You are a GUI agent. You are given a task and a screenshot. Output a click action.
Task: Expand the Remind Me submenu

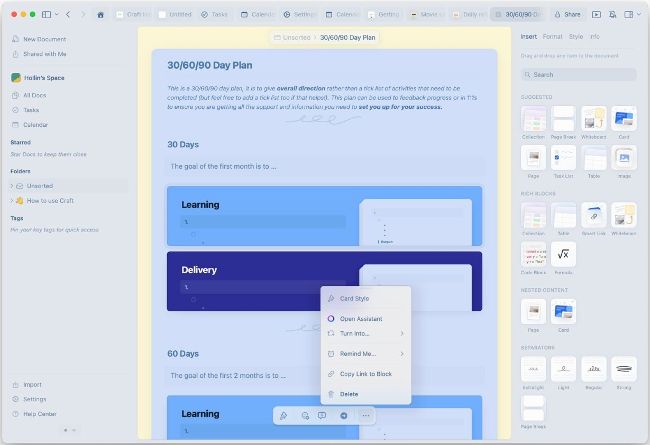click(x=365, y=353)
